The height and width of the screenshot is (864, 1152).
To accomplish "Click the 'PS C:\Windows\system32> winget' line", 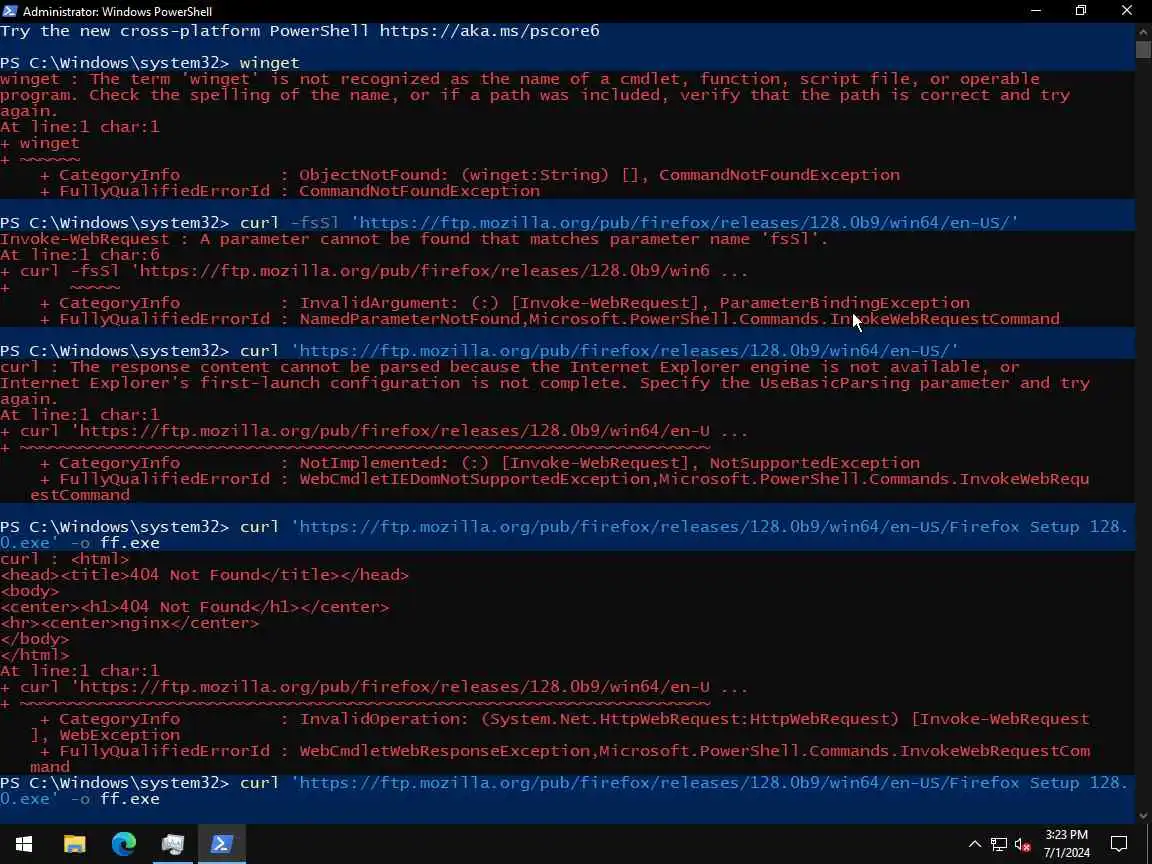I will (x=150, y=63).
